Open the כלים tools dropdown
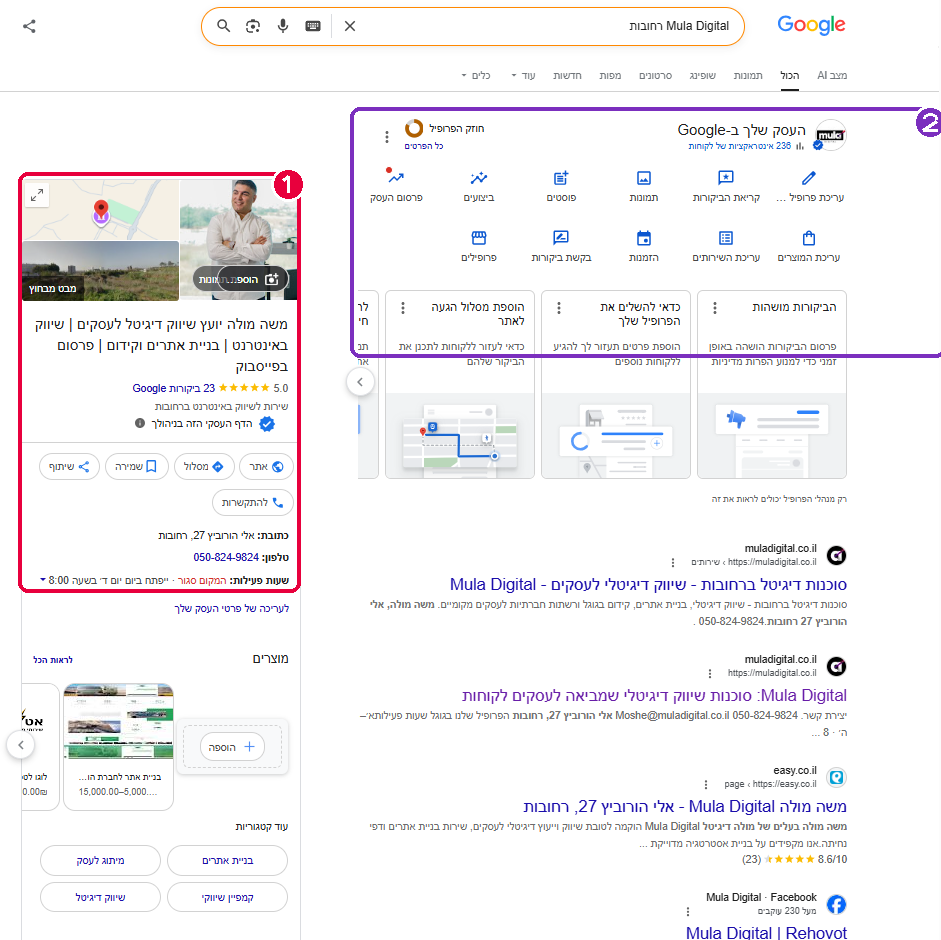The image size is (941, 940). click(x=476, y=75)
